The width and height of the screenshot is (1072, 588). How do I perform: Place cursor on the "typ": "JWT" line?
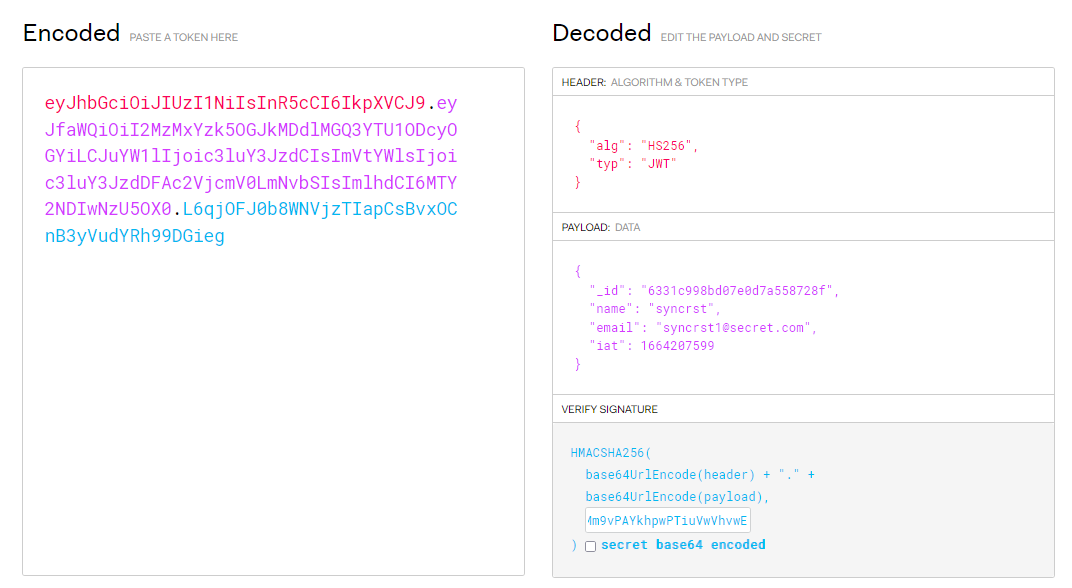click(x=633, y=163)
